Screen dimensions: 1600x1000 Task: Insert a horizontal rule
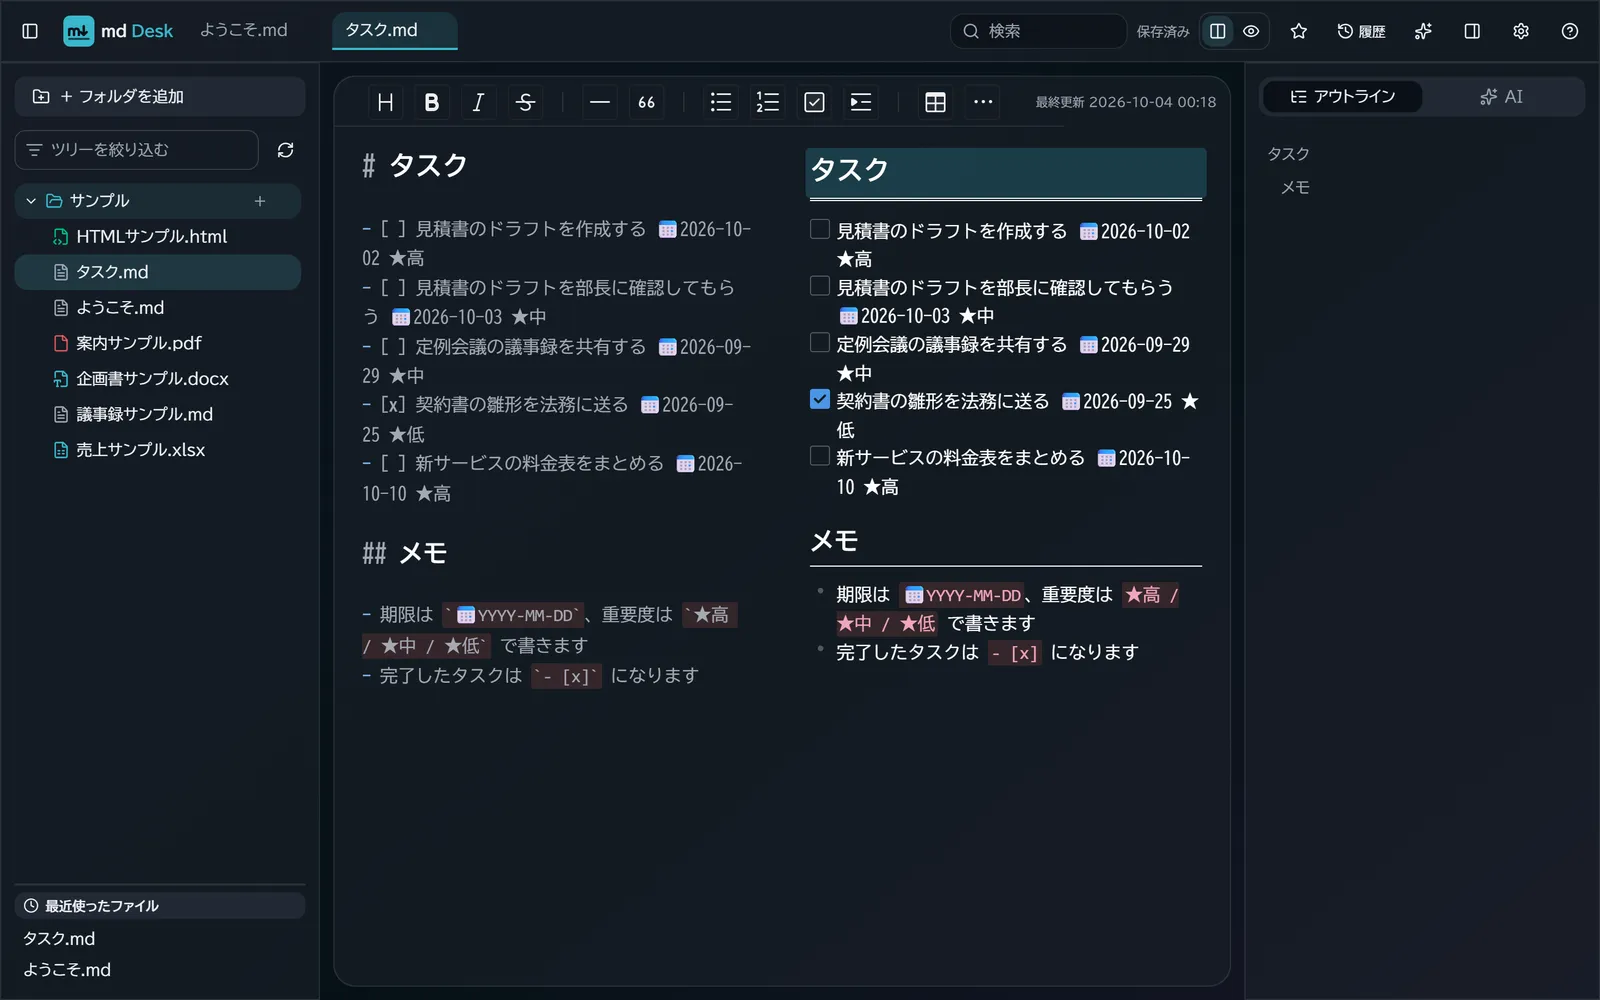[600, 102]
